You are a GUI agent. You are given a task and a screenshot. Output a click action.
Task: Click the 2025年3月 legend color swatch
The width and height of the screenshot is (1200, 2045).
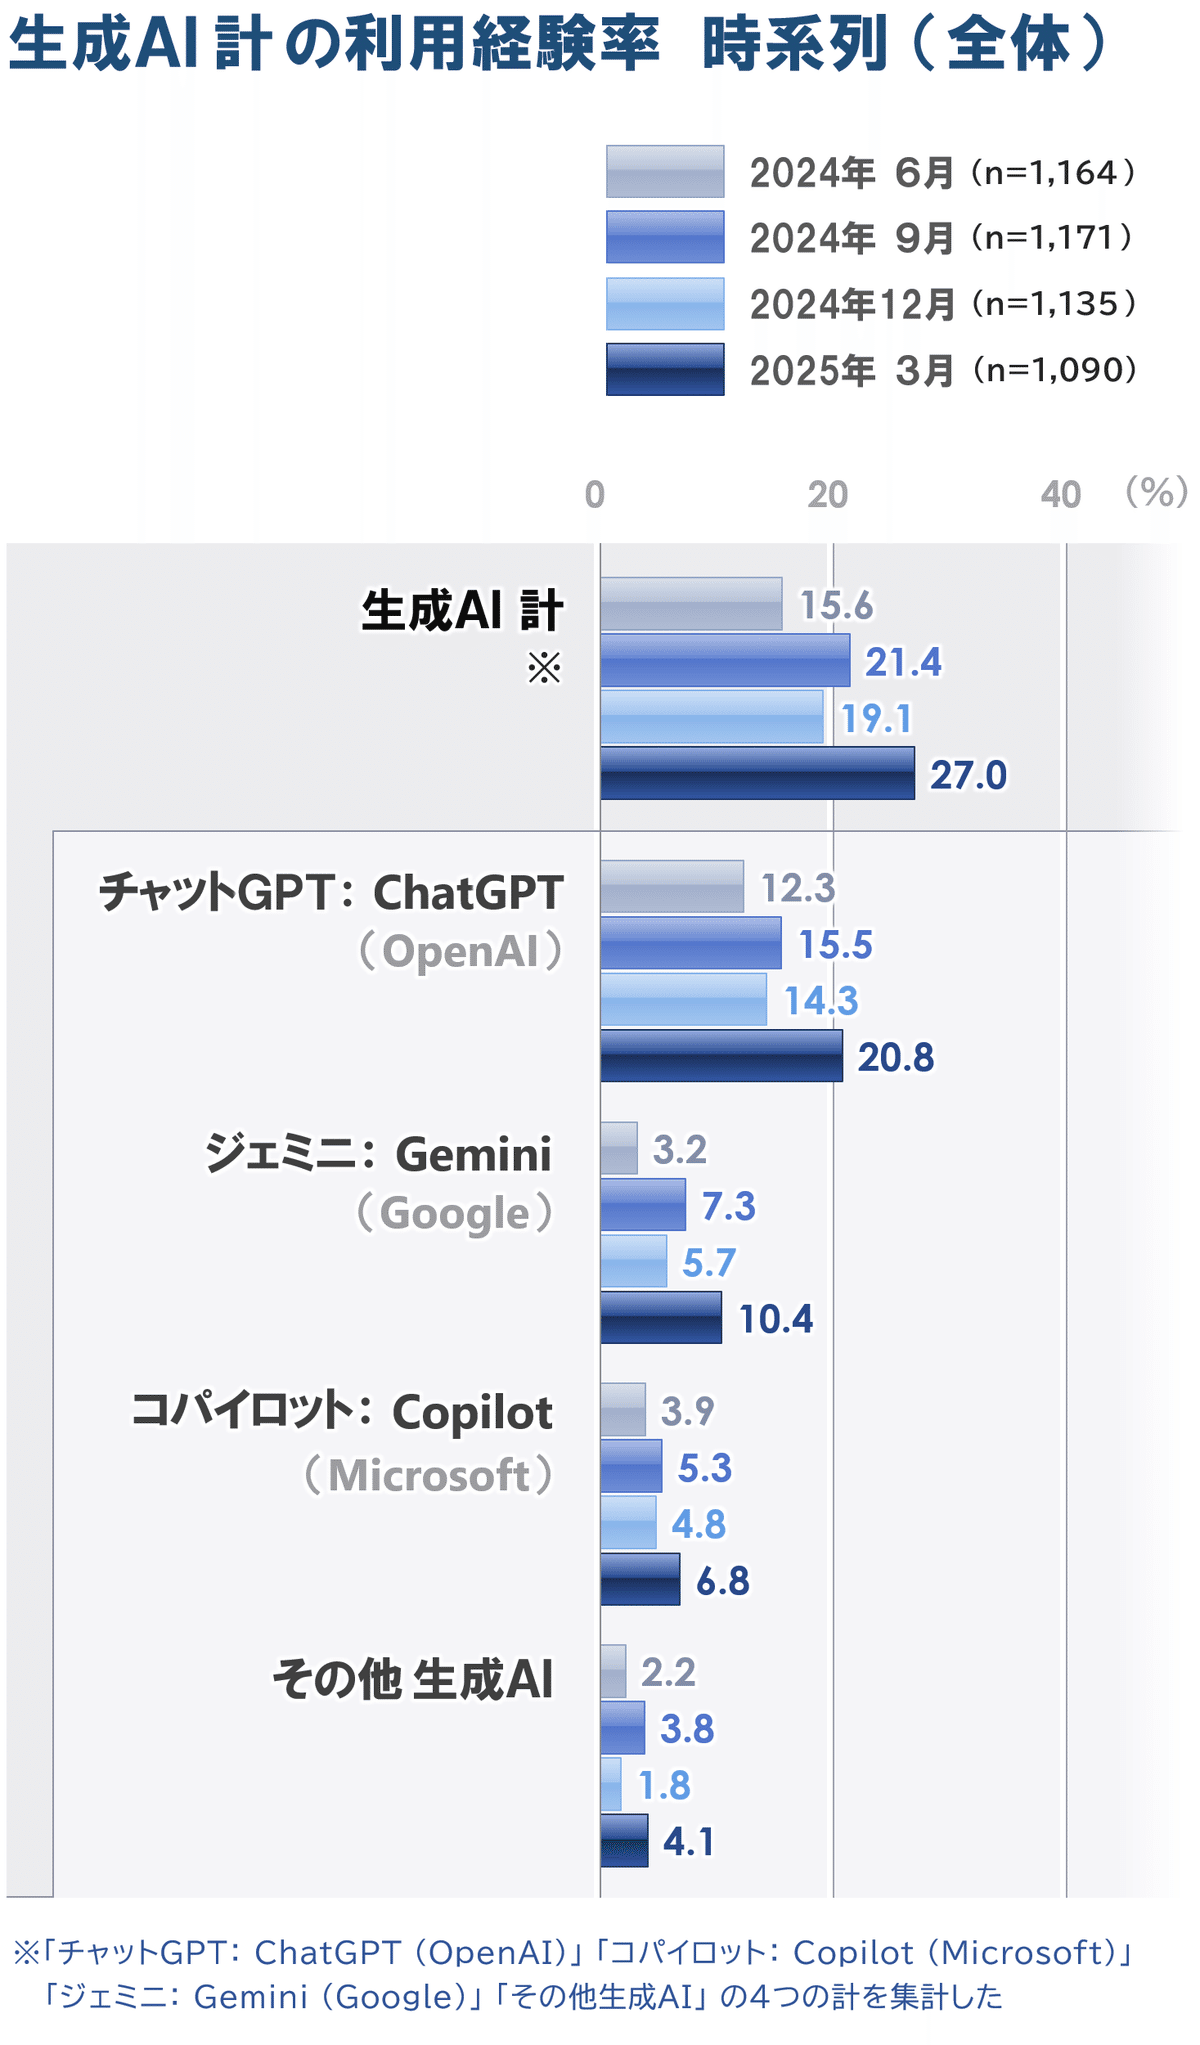(x=665, y=369)
